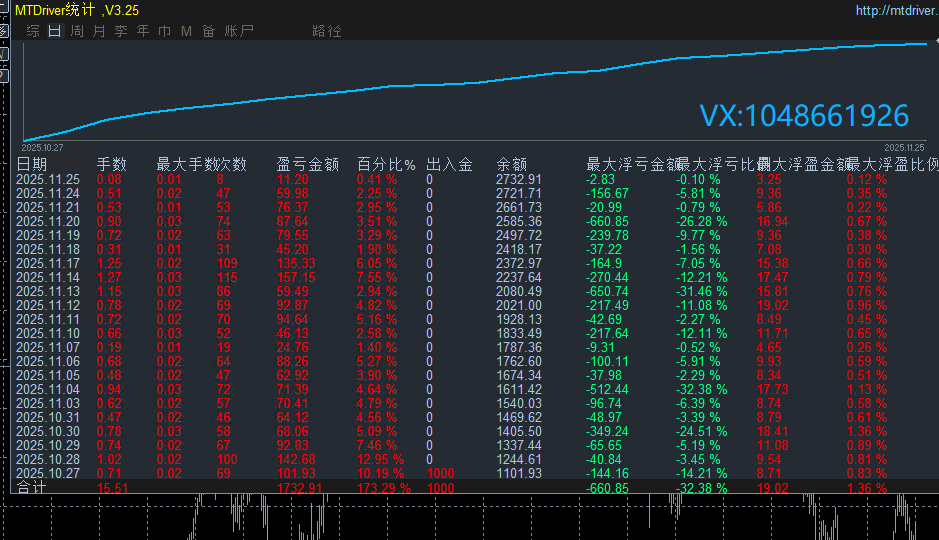Select the M tab
Viewport: 939px width, 540px height.
coord(186,31)
